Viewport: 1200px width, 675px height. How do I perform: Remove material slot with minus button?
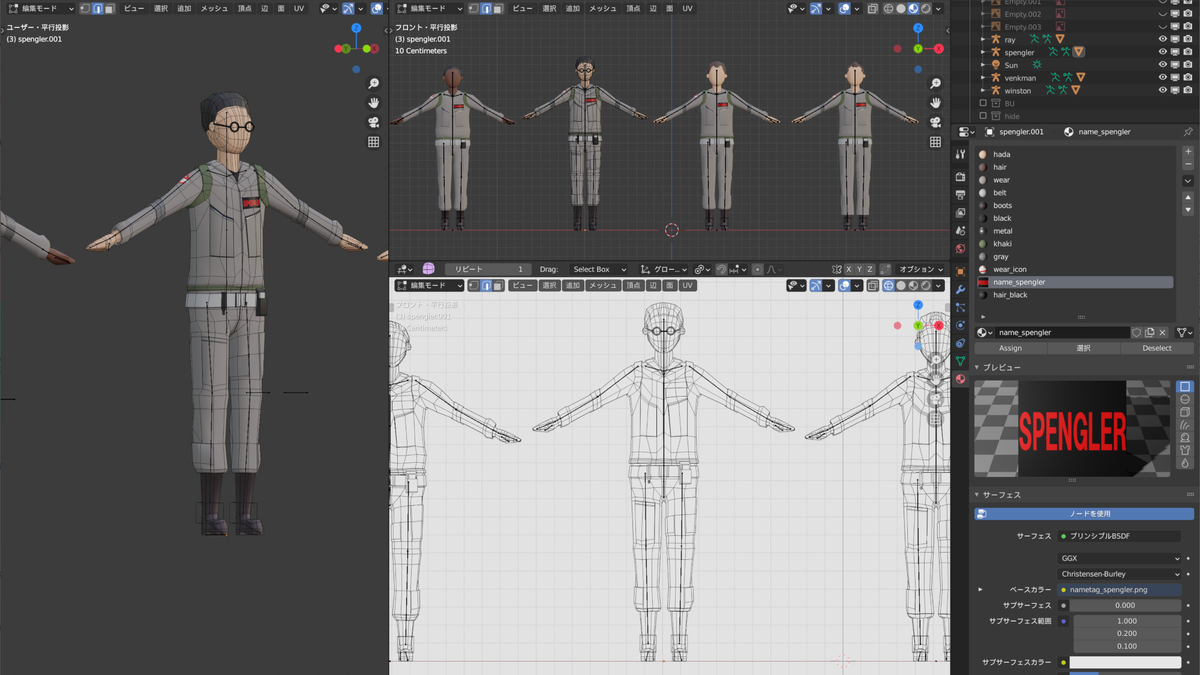point(1188,164)
